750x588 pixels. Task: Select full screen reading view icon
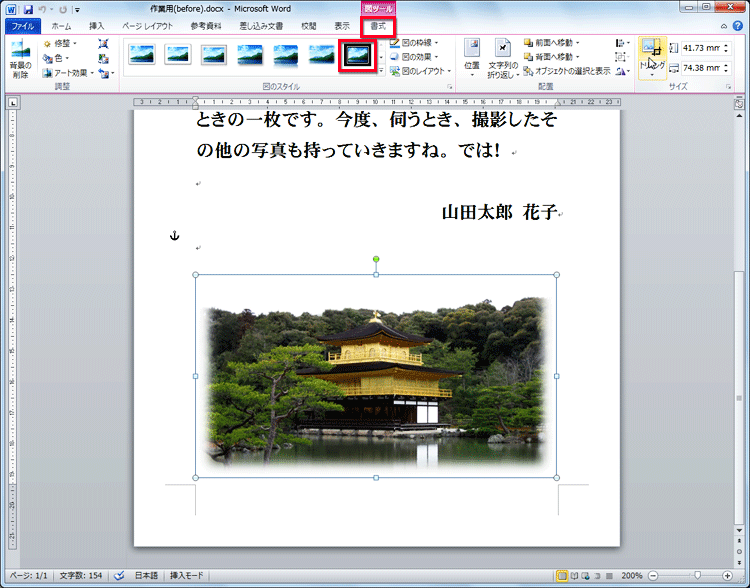(x=574, y=576)
